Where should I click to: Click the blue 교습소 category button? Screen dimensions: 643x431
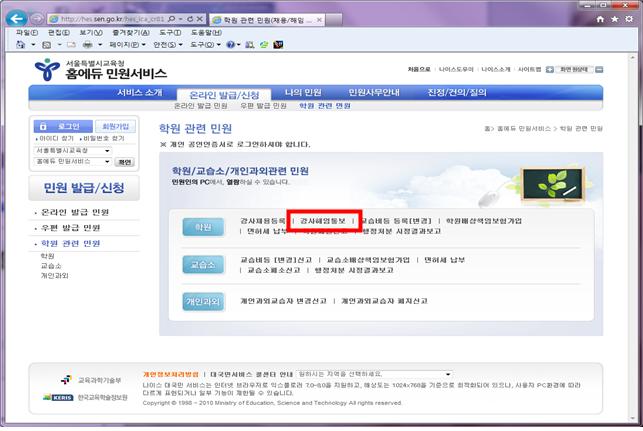[203, 265]
